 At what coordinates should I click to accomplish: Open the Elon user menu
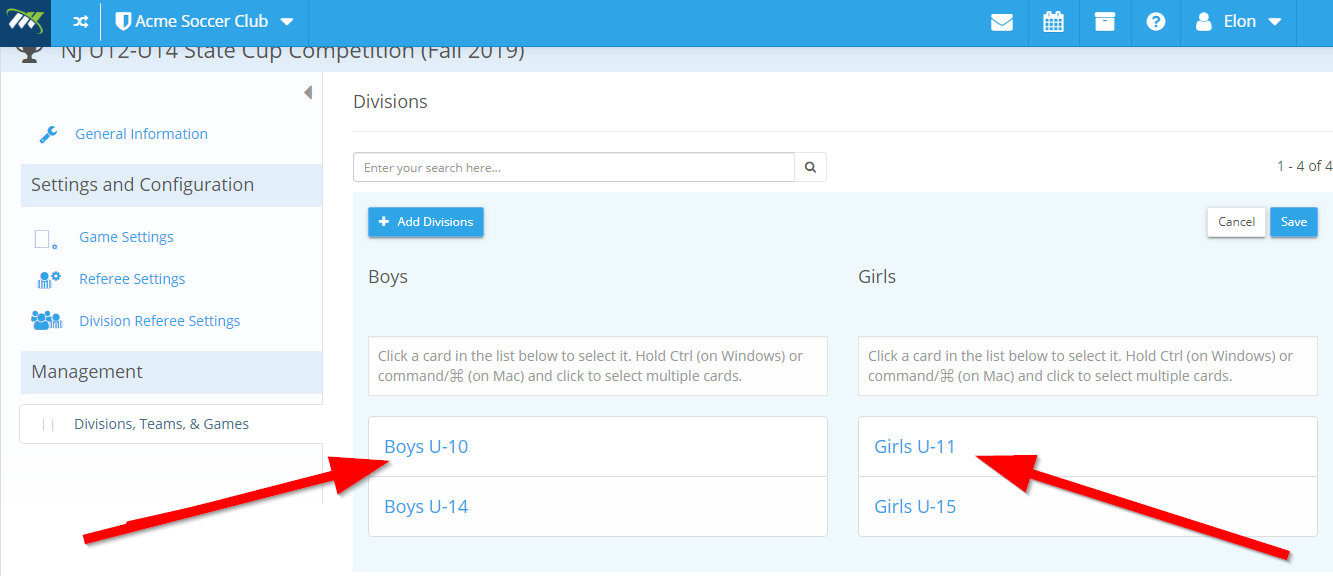click(x=1238, y=22)
